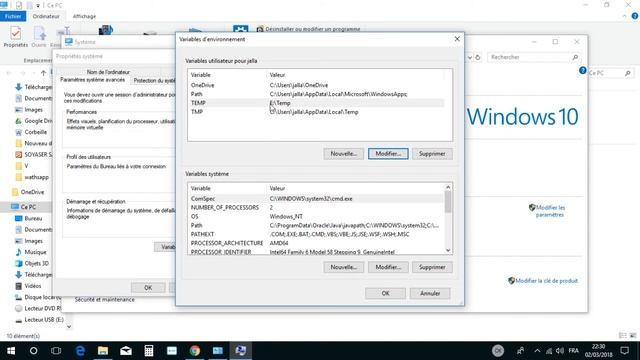Open Calculator from taskbar

tap(149, 351)
